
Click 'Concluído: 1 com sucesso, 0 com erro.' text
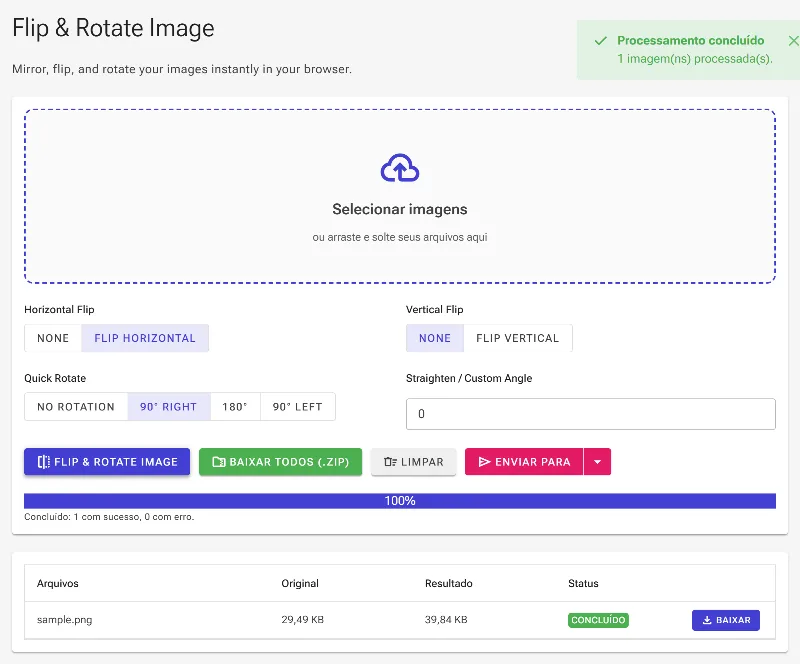109,517
